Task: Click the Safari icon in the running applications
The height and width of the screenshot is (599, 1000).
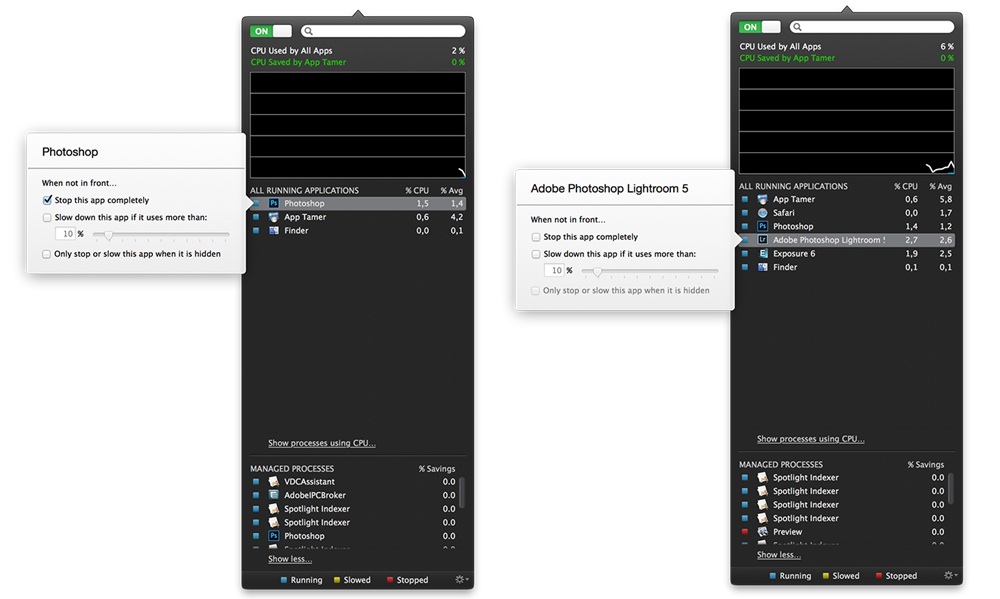Action: [762, 213]
